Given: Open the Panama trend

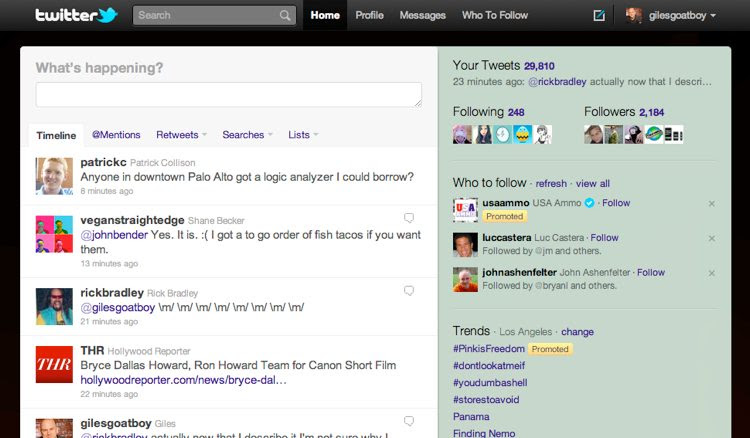Looking at the screenshot, I should coord(471,416).
